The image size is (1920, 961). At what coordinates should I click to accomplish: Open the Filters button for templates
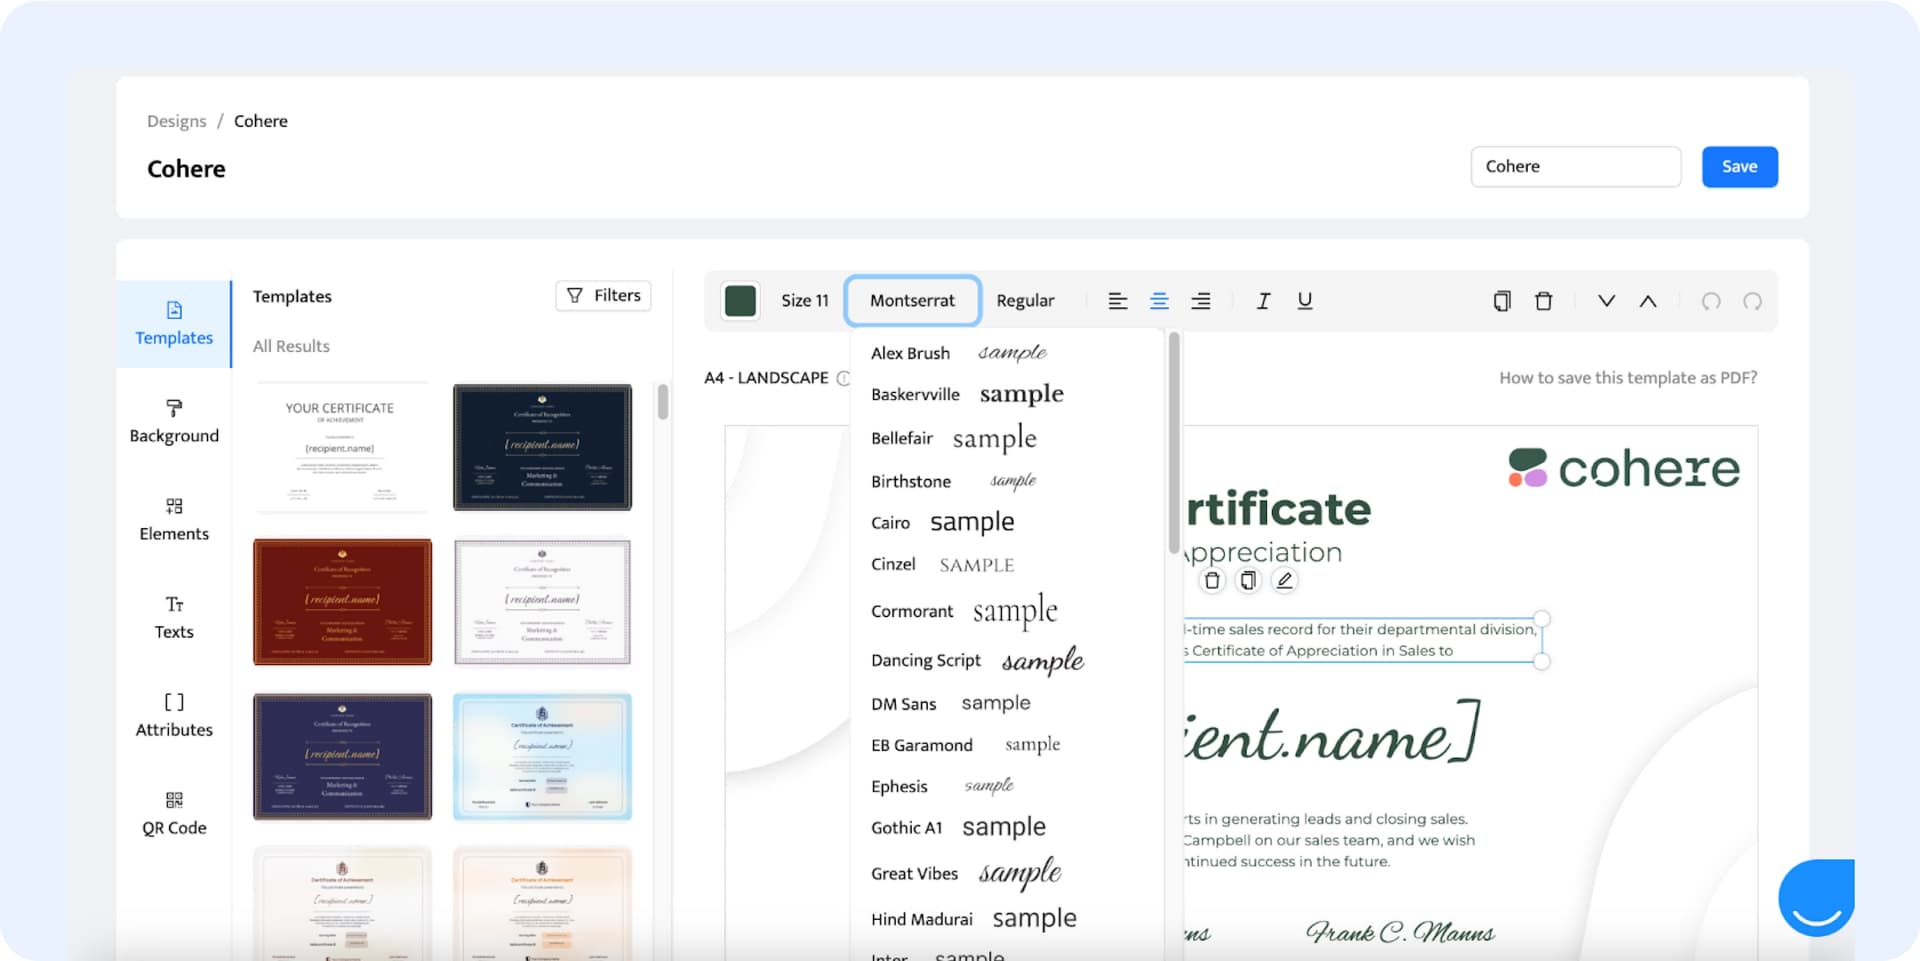pos(603,296)
